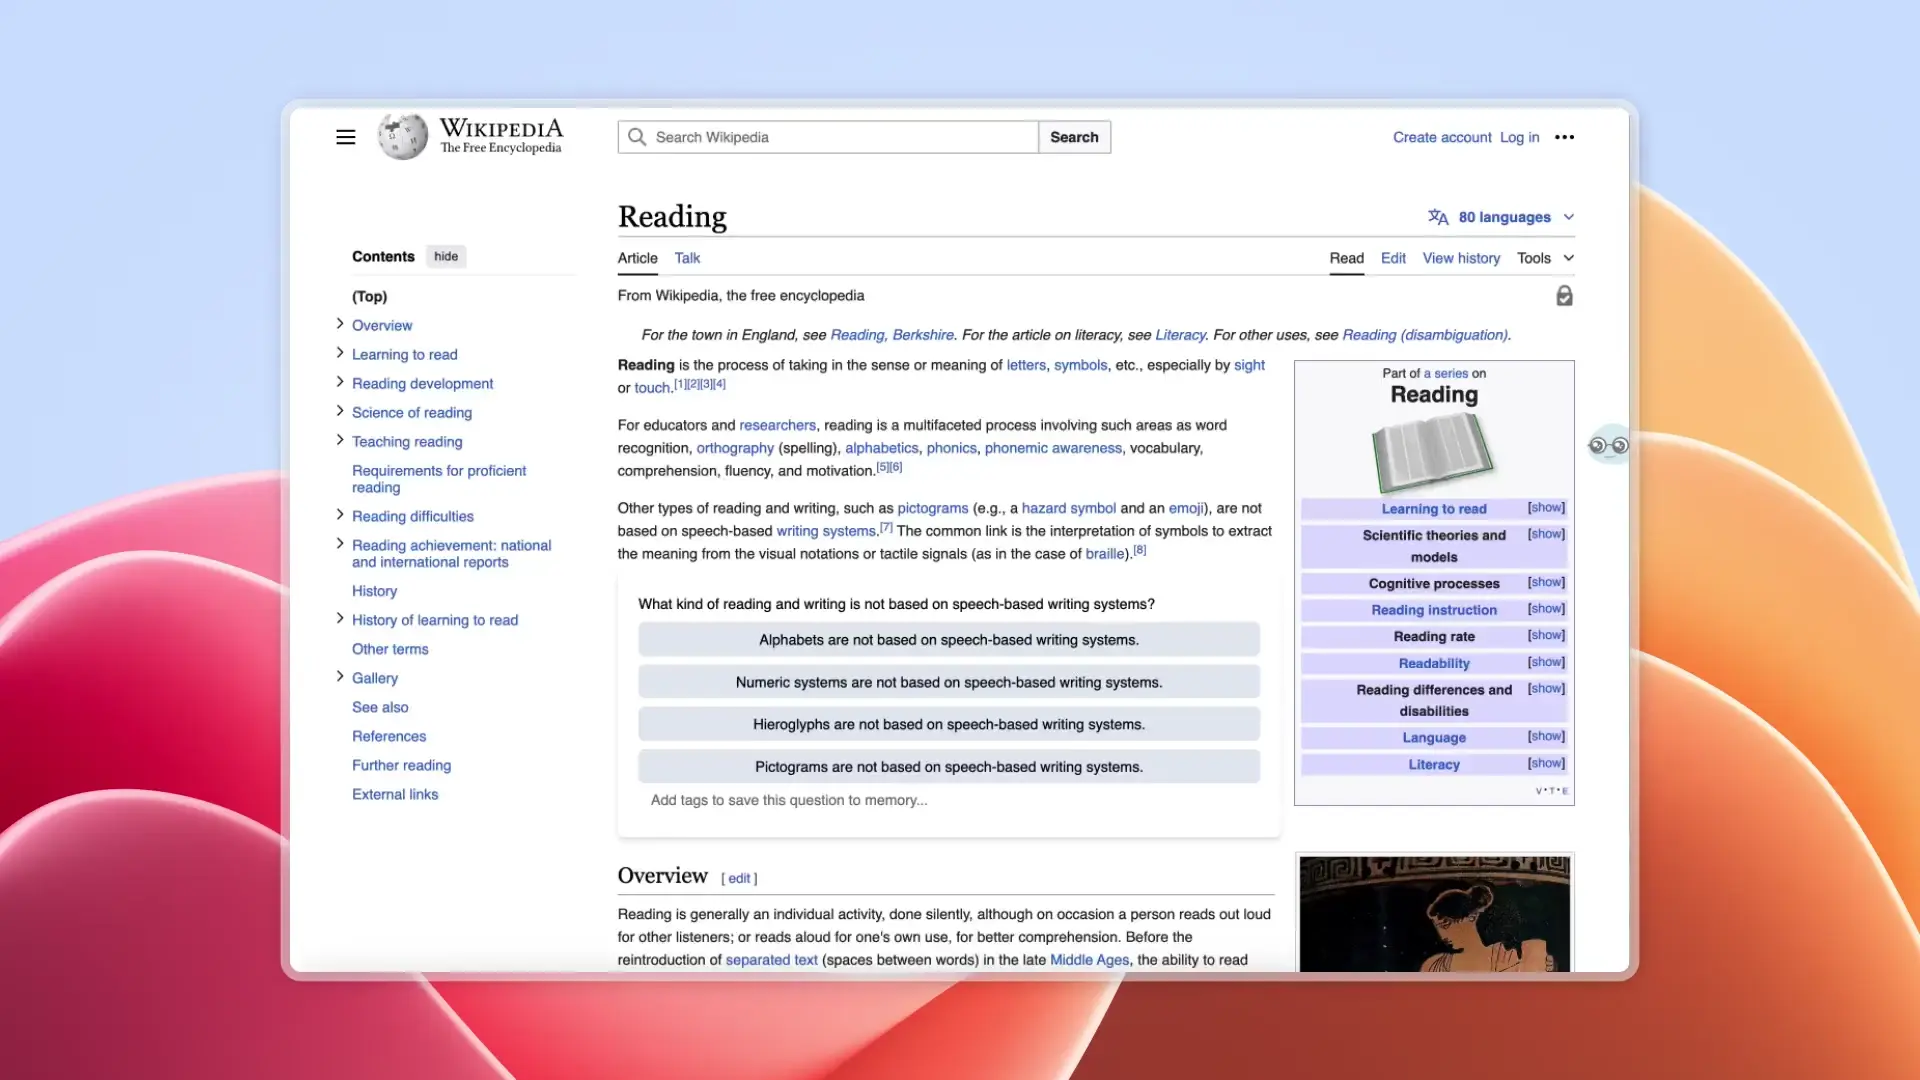Show the Cognitive processes infobox section

coord(1546,582)
